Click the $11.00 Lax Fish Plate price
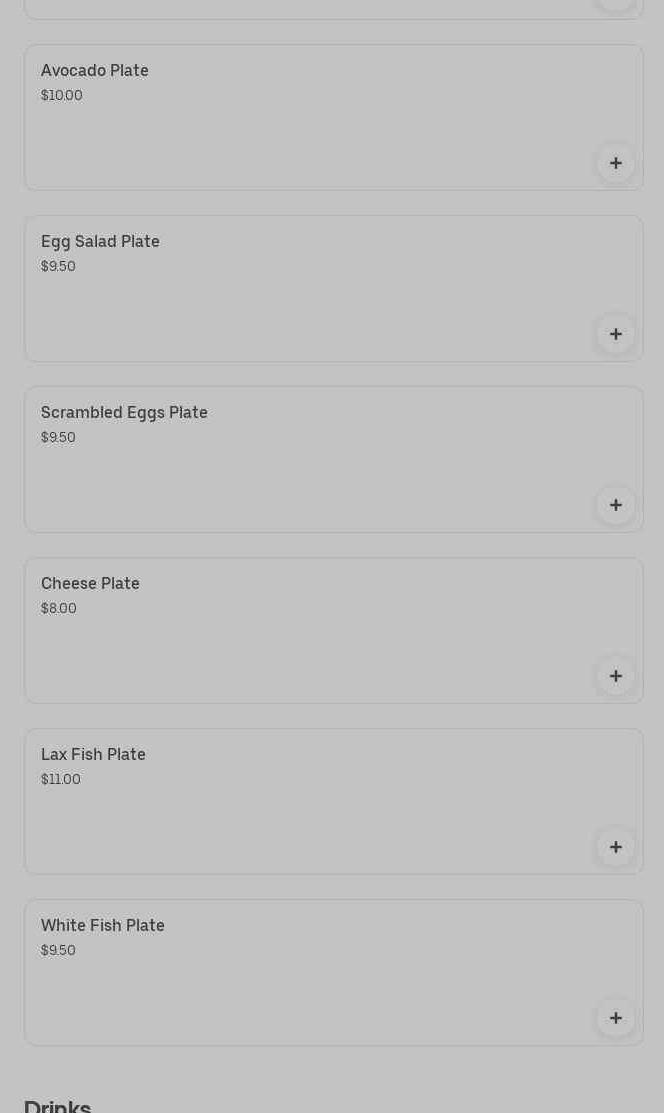Image resolution: width=664 pixels, height=1113 pixels. (x=61, y=779)
